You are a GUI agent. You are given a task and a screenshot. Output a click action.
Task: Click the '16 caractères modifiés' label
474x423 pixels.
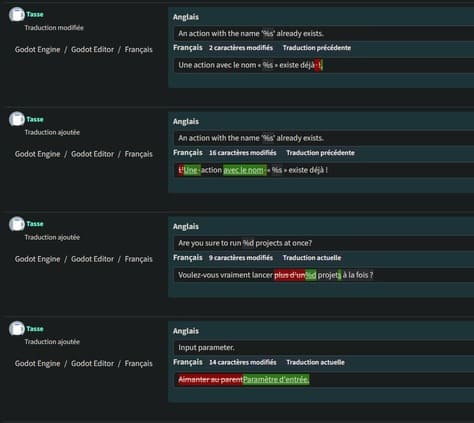(243, 153)
